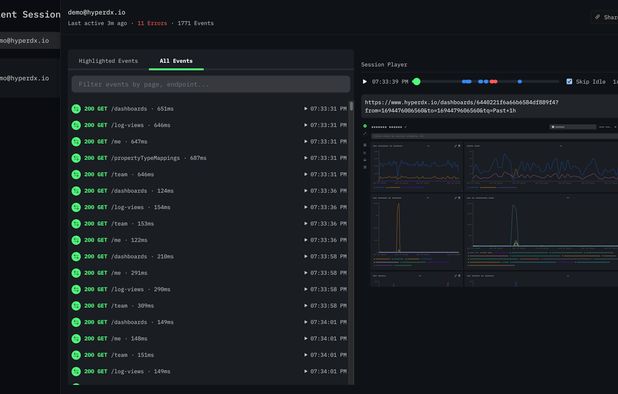Jump playback to the /me 122ms event via its play icon
618x394 pixels.
[x=305, y=240]
